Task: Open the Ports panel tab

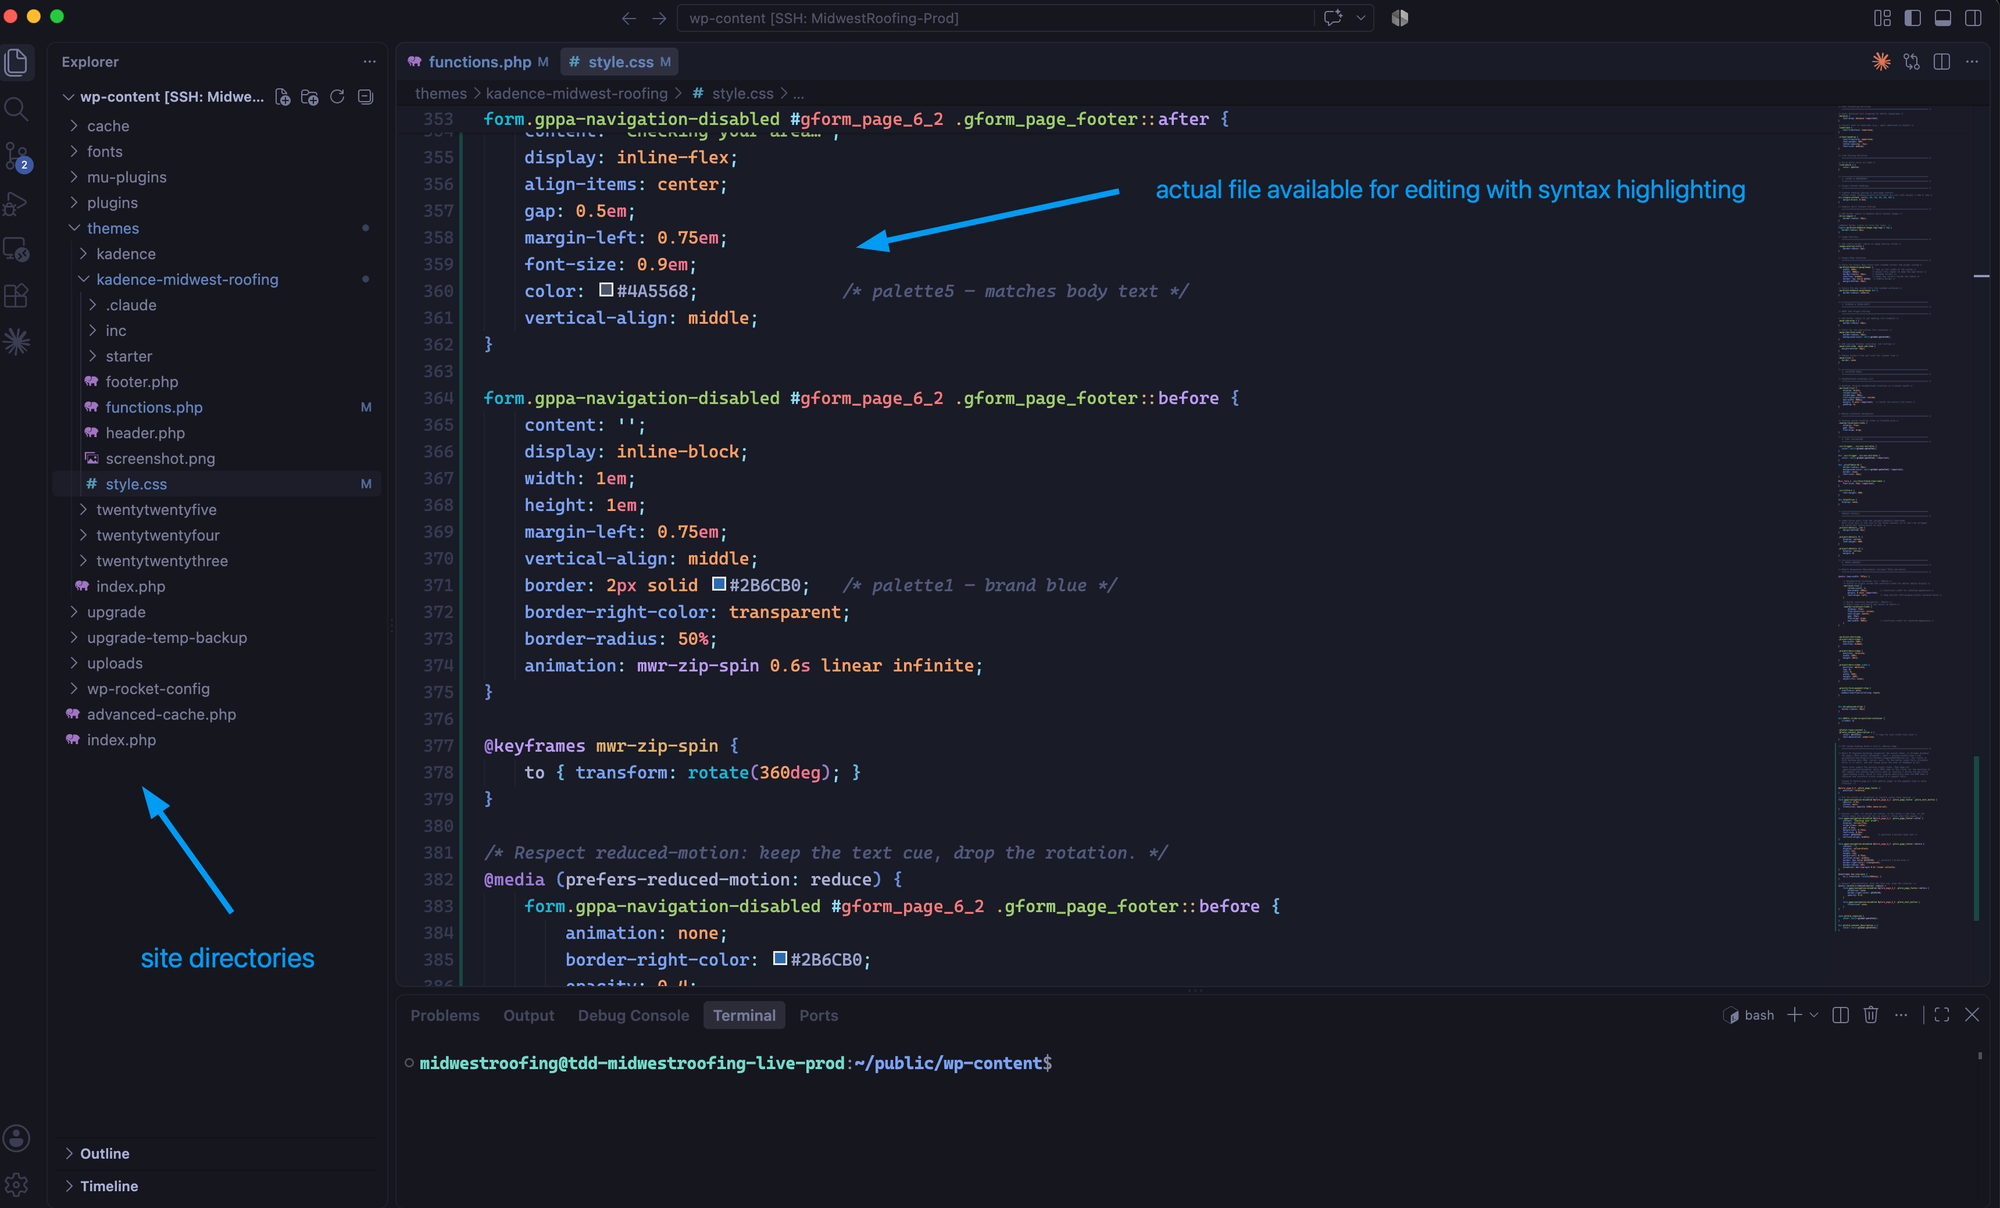Action: click(819, 1015)
